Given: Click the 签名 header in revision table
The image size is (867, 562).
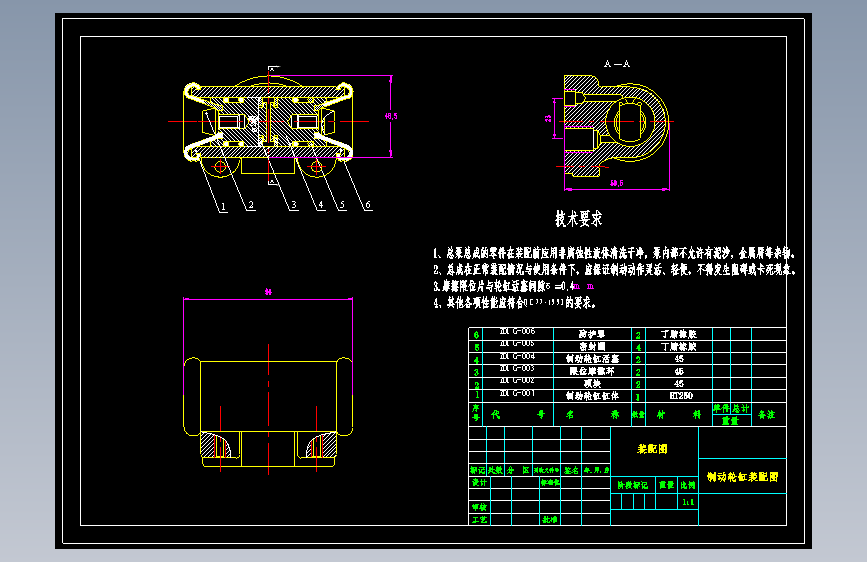Looking at the screenshot, I should pos(571,470).
